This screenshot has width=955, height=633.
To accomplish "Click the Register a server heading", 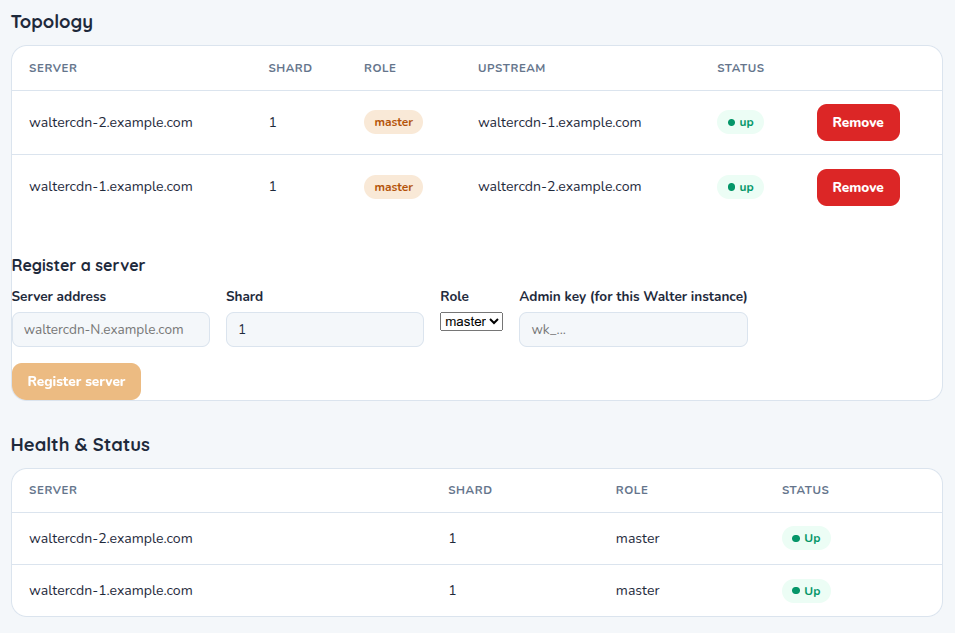I will click(x=79, y=265).
